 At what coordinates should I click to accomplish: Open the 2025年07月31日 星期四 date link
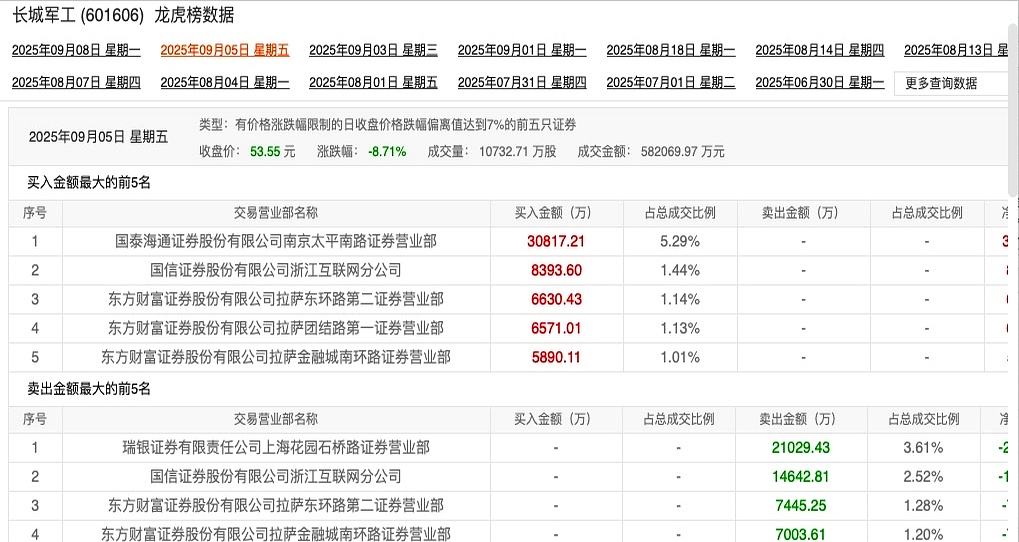(522, 83)
